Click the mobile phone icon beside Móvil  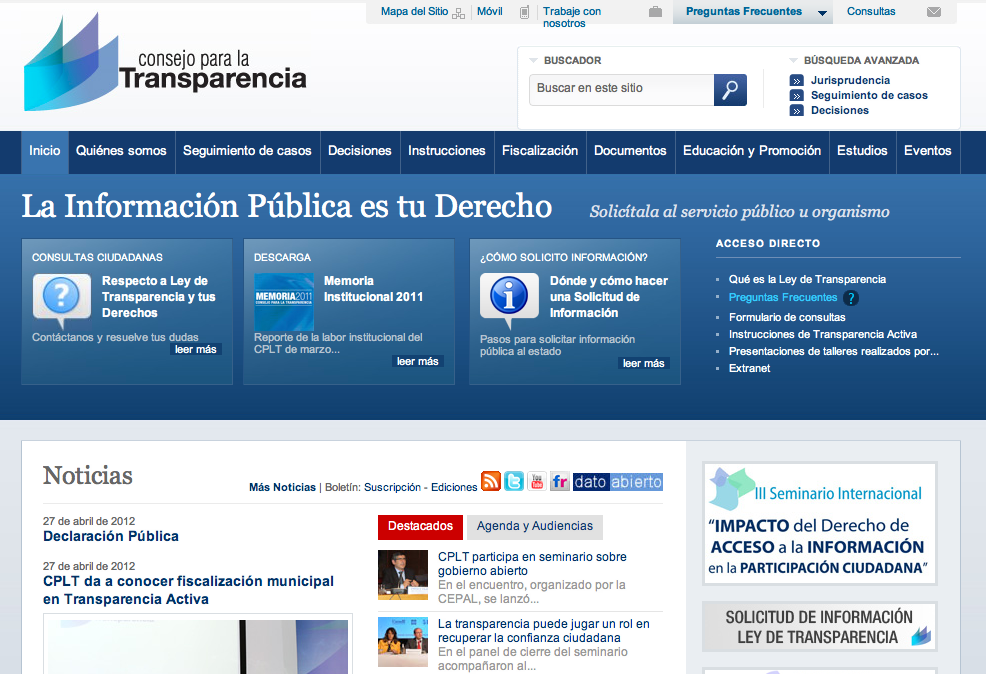click(x=525, y=12)
